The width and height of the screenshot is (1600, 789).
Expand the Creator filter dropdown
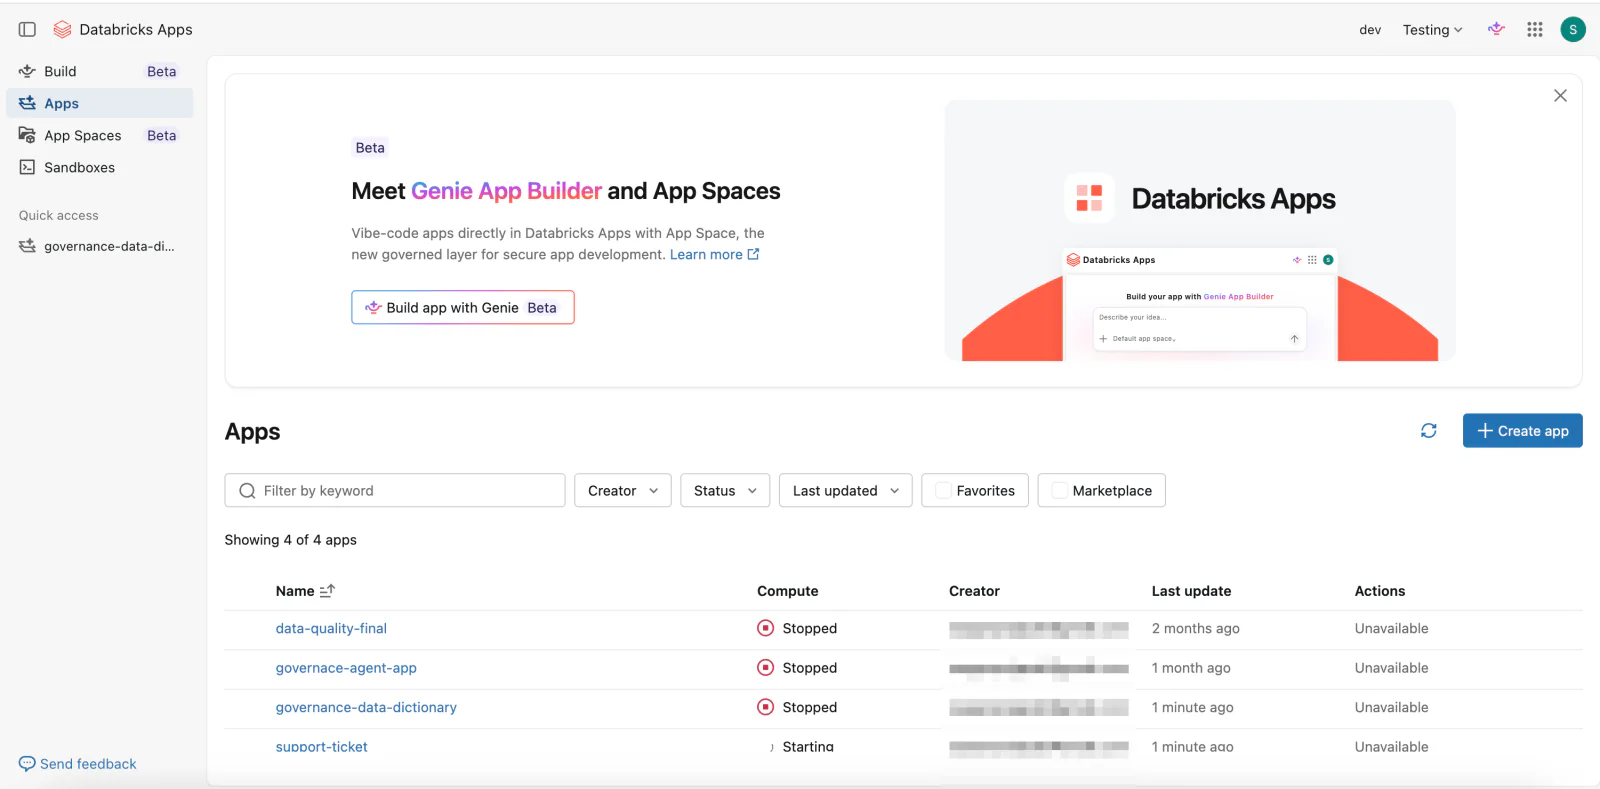tap(623, 490)
